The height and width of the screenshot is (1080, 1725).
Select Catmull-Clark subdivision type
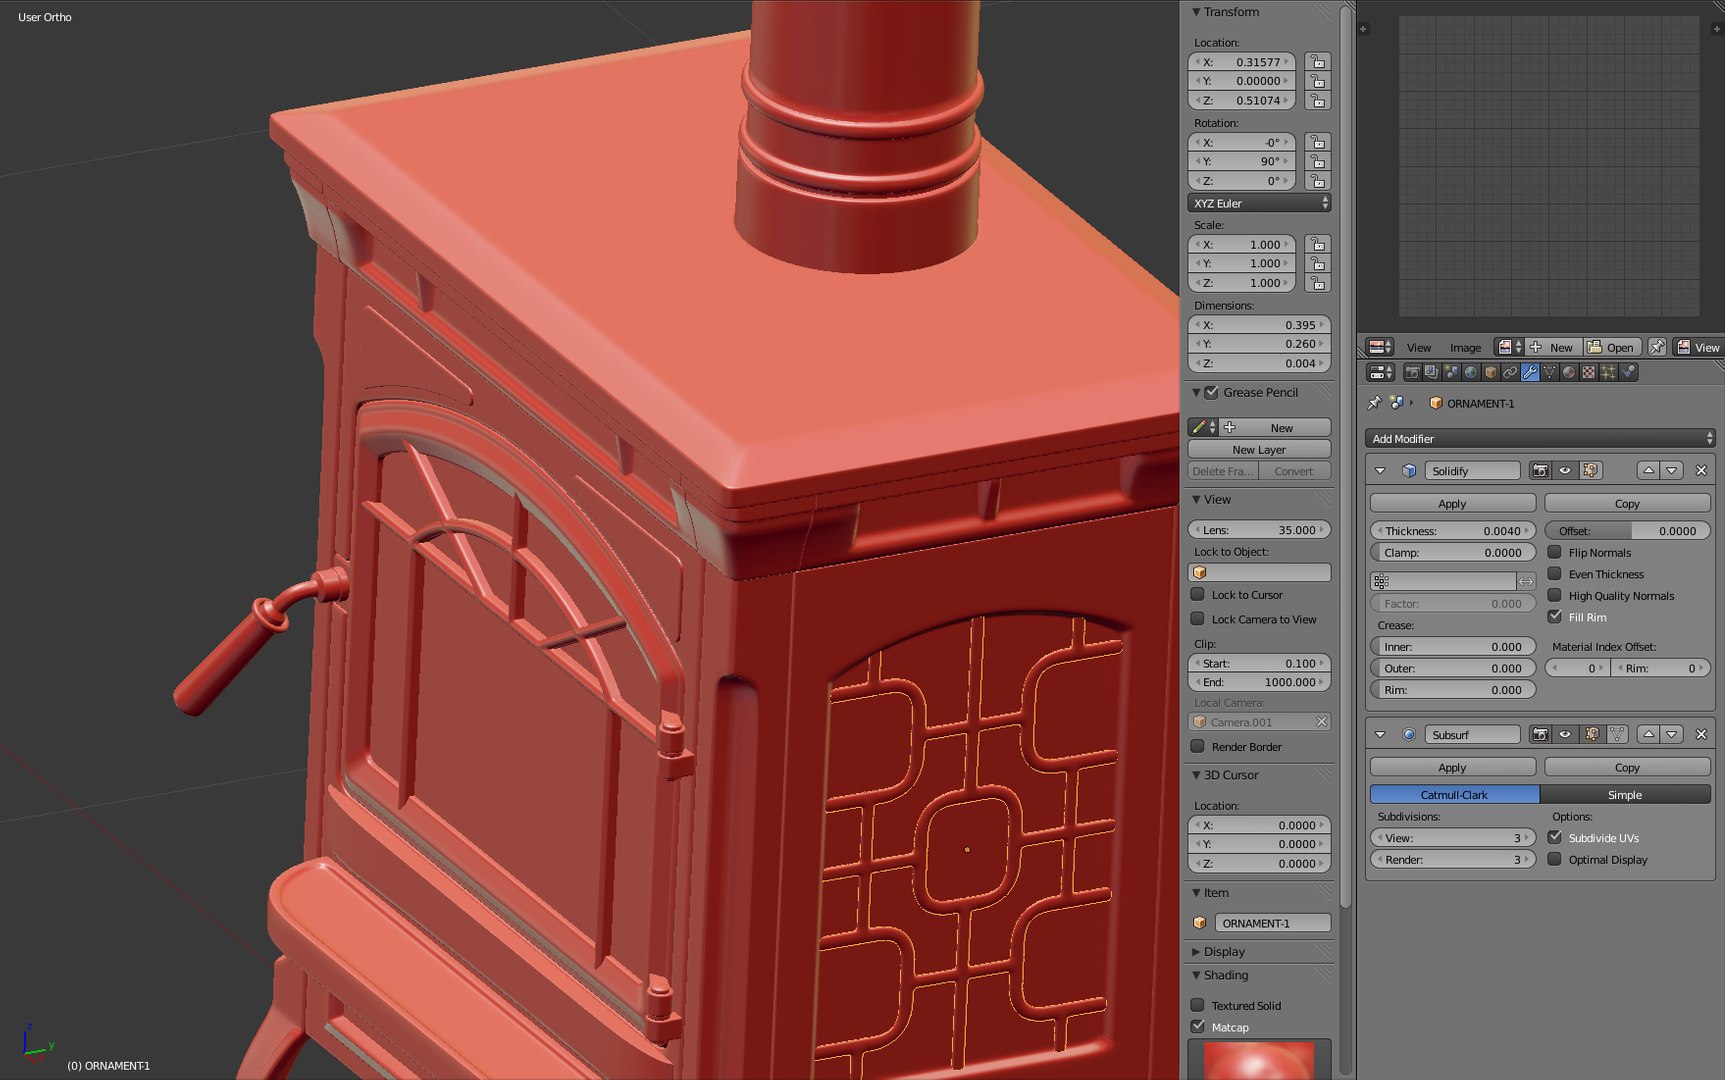pyautogui.click(x=1454, y=794)
